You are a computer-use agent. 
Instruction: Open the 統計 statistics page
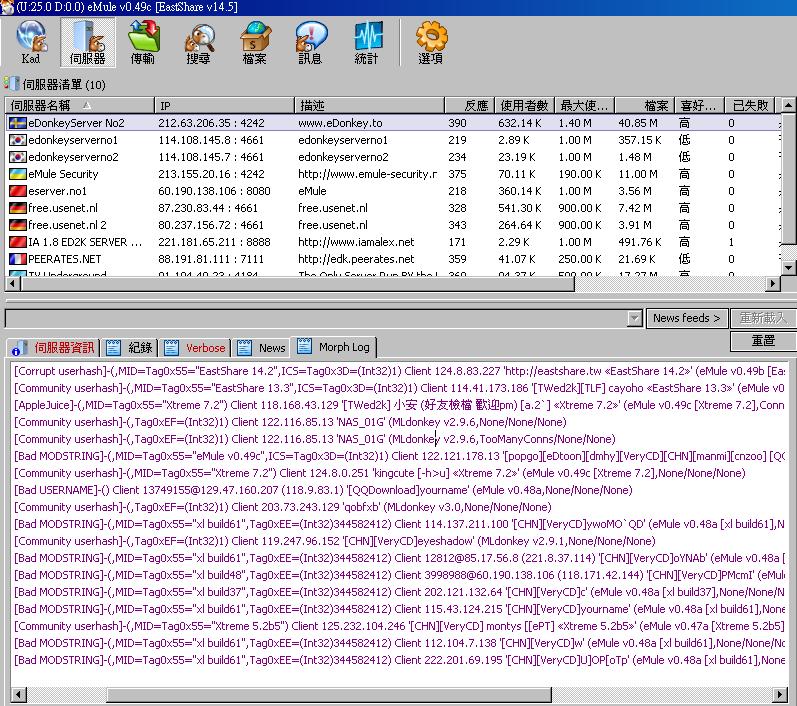(x=366, y=43)
